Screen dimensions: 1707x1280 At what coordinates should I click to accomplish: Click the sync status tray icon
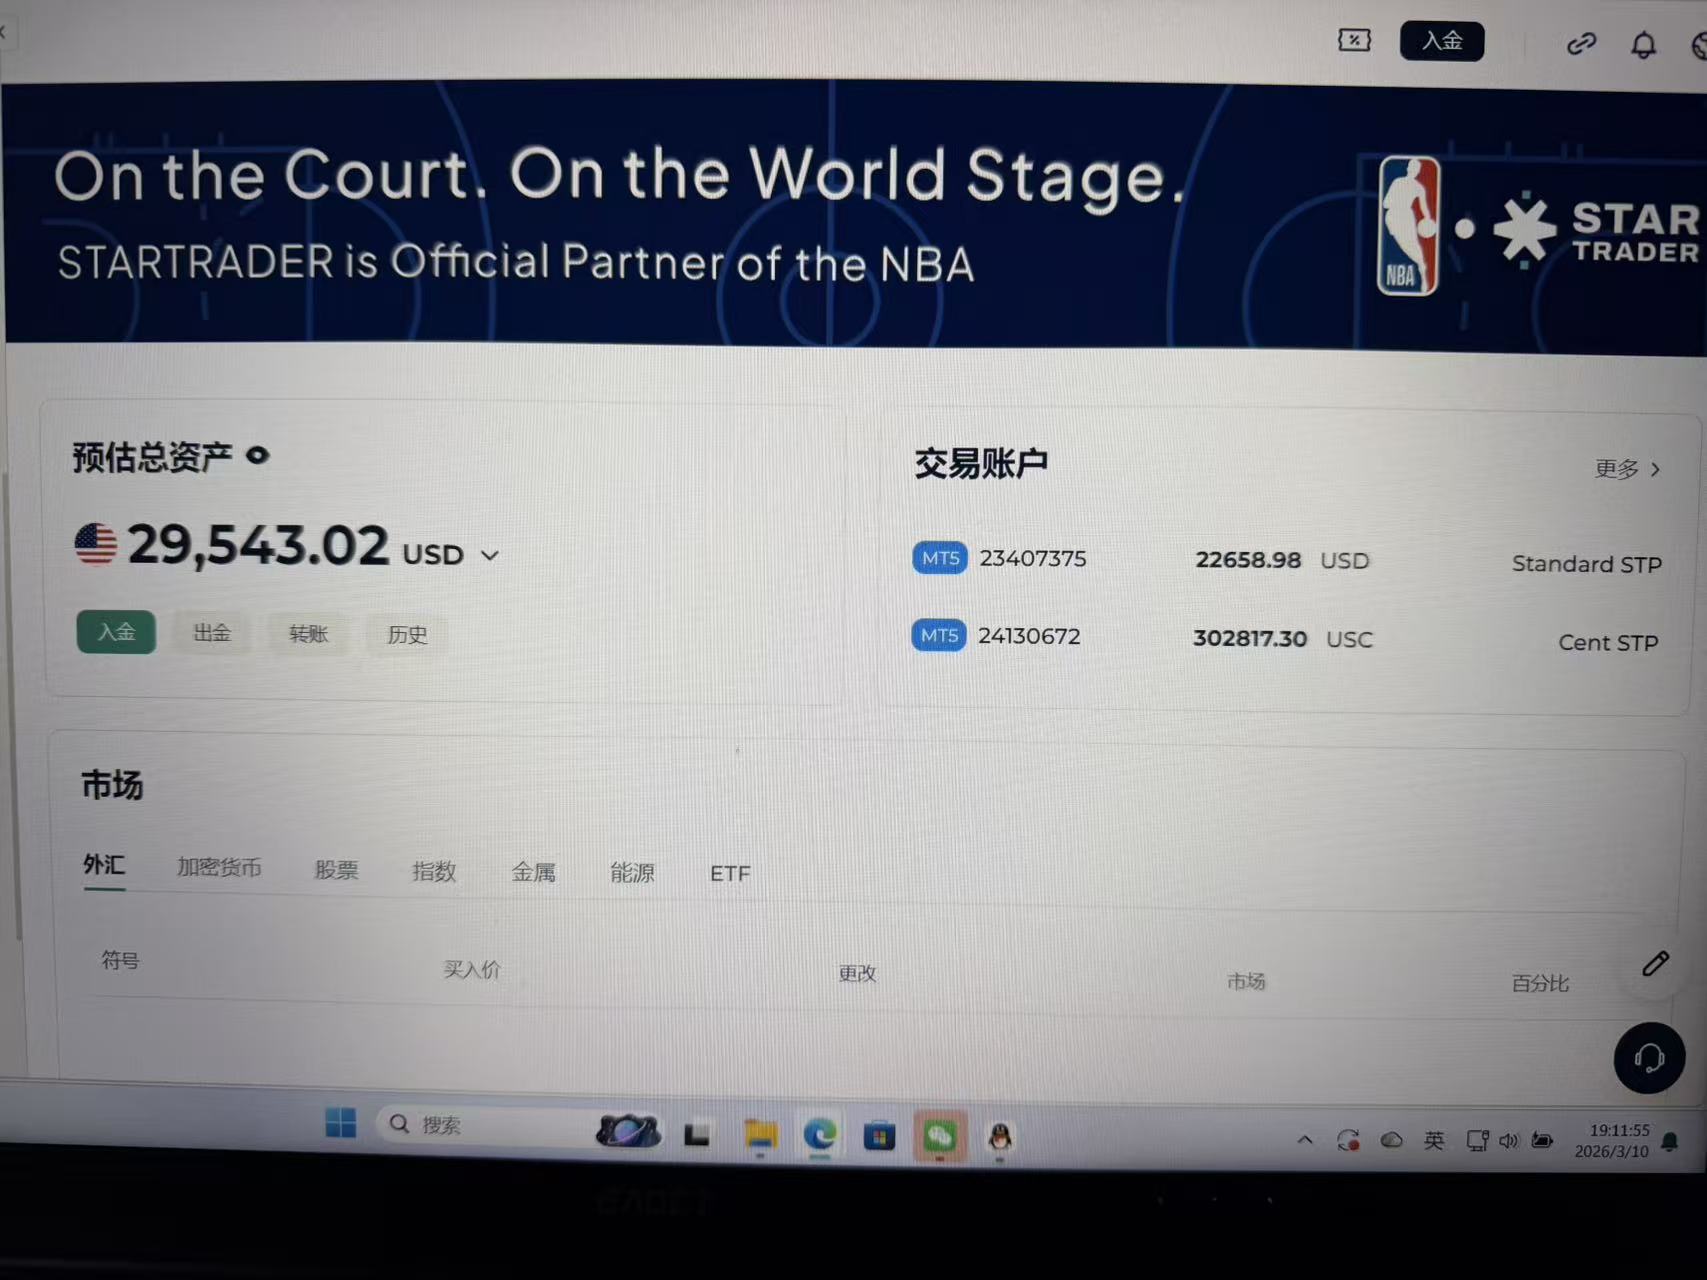(x=1348, y=1140)
